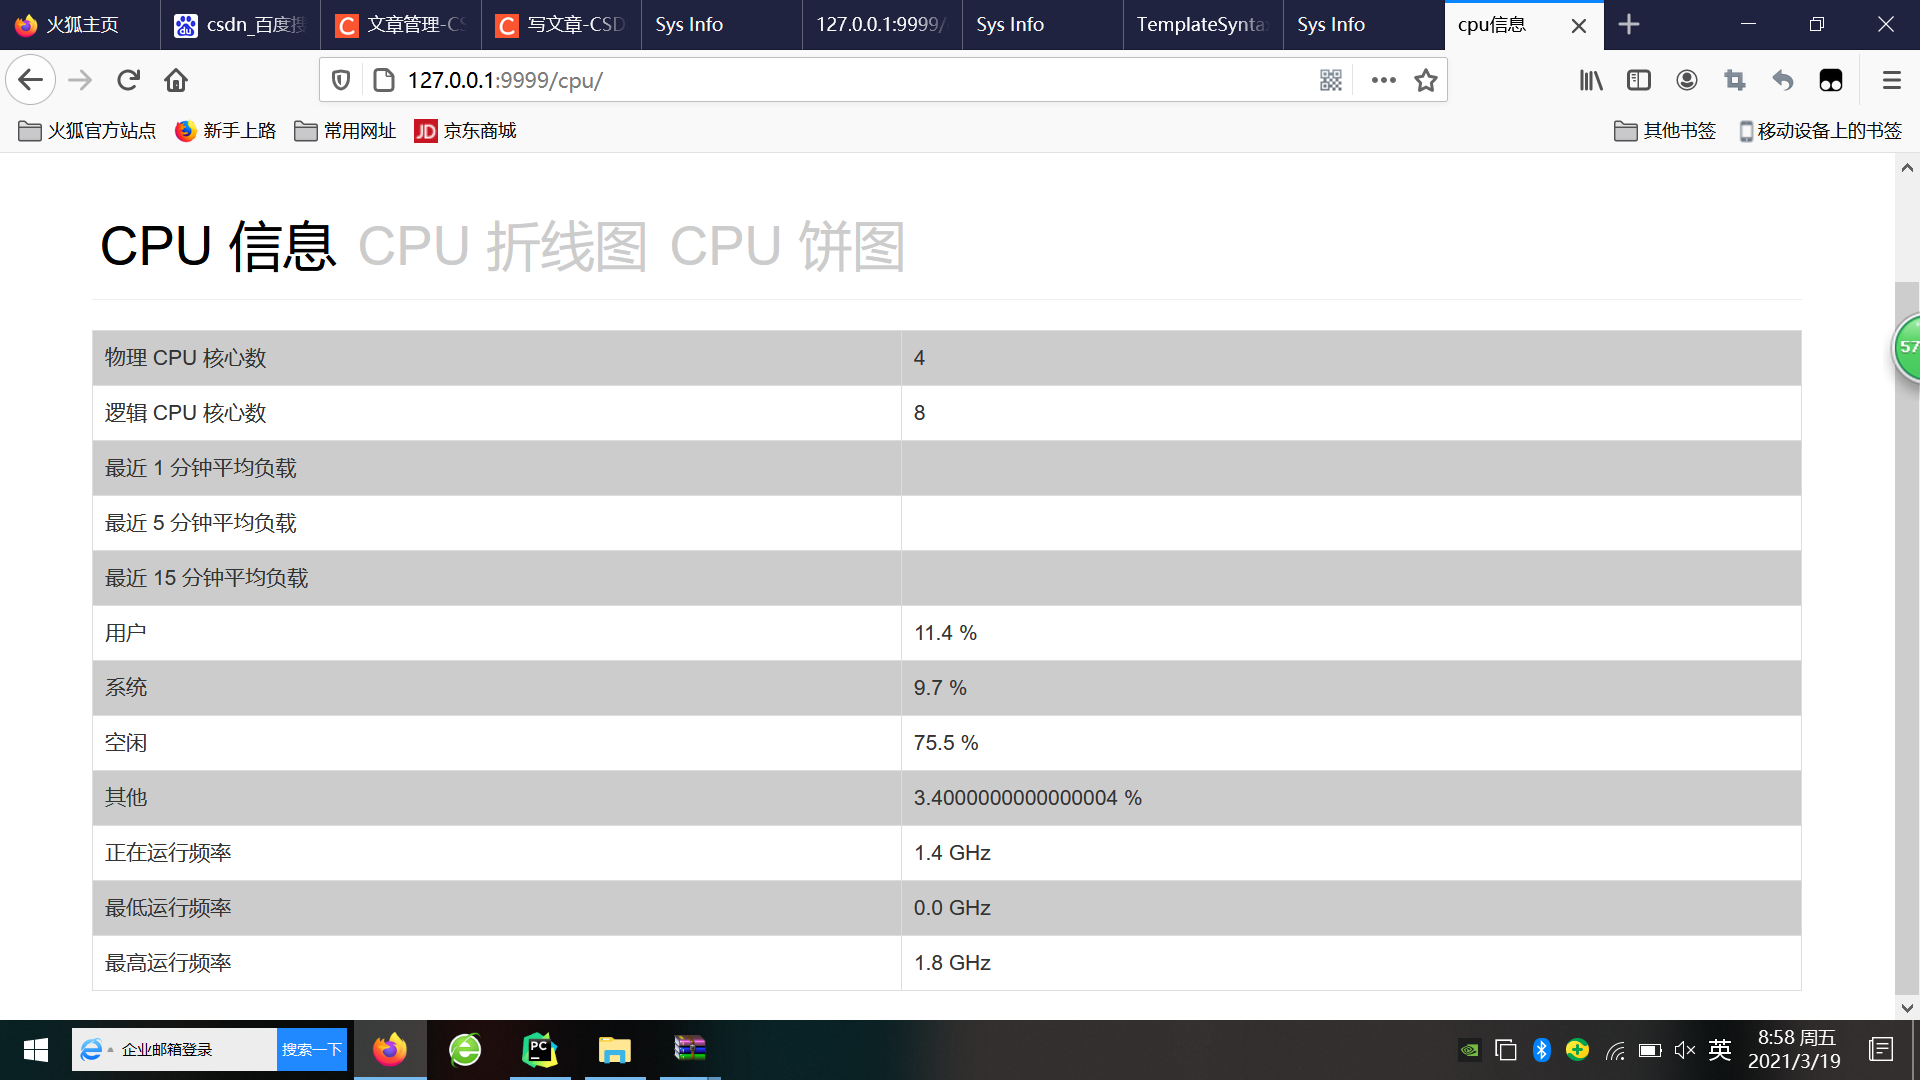Open the Library menu in the toolbar

1590,80
